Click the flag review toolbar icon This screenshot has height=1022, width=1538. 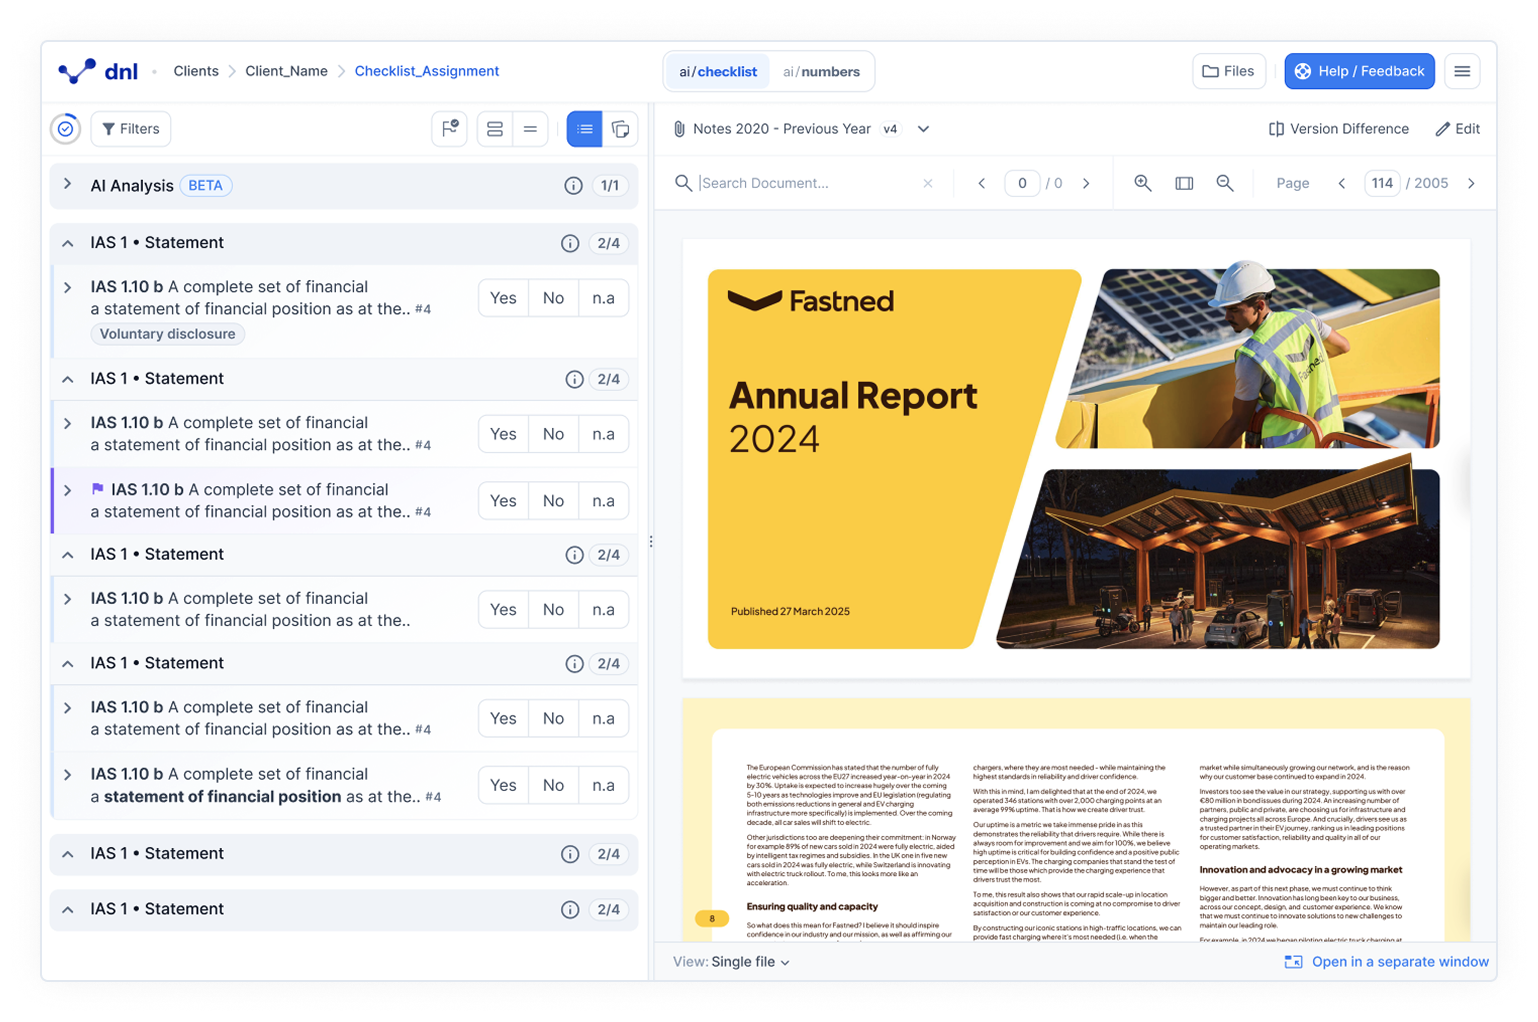pyautogui.click(x=450, y=129)
